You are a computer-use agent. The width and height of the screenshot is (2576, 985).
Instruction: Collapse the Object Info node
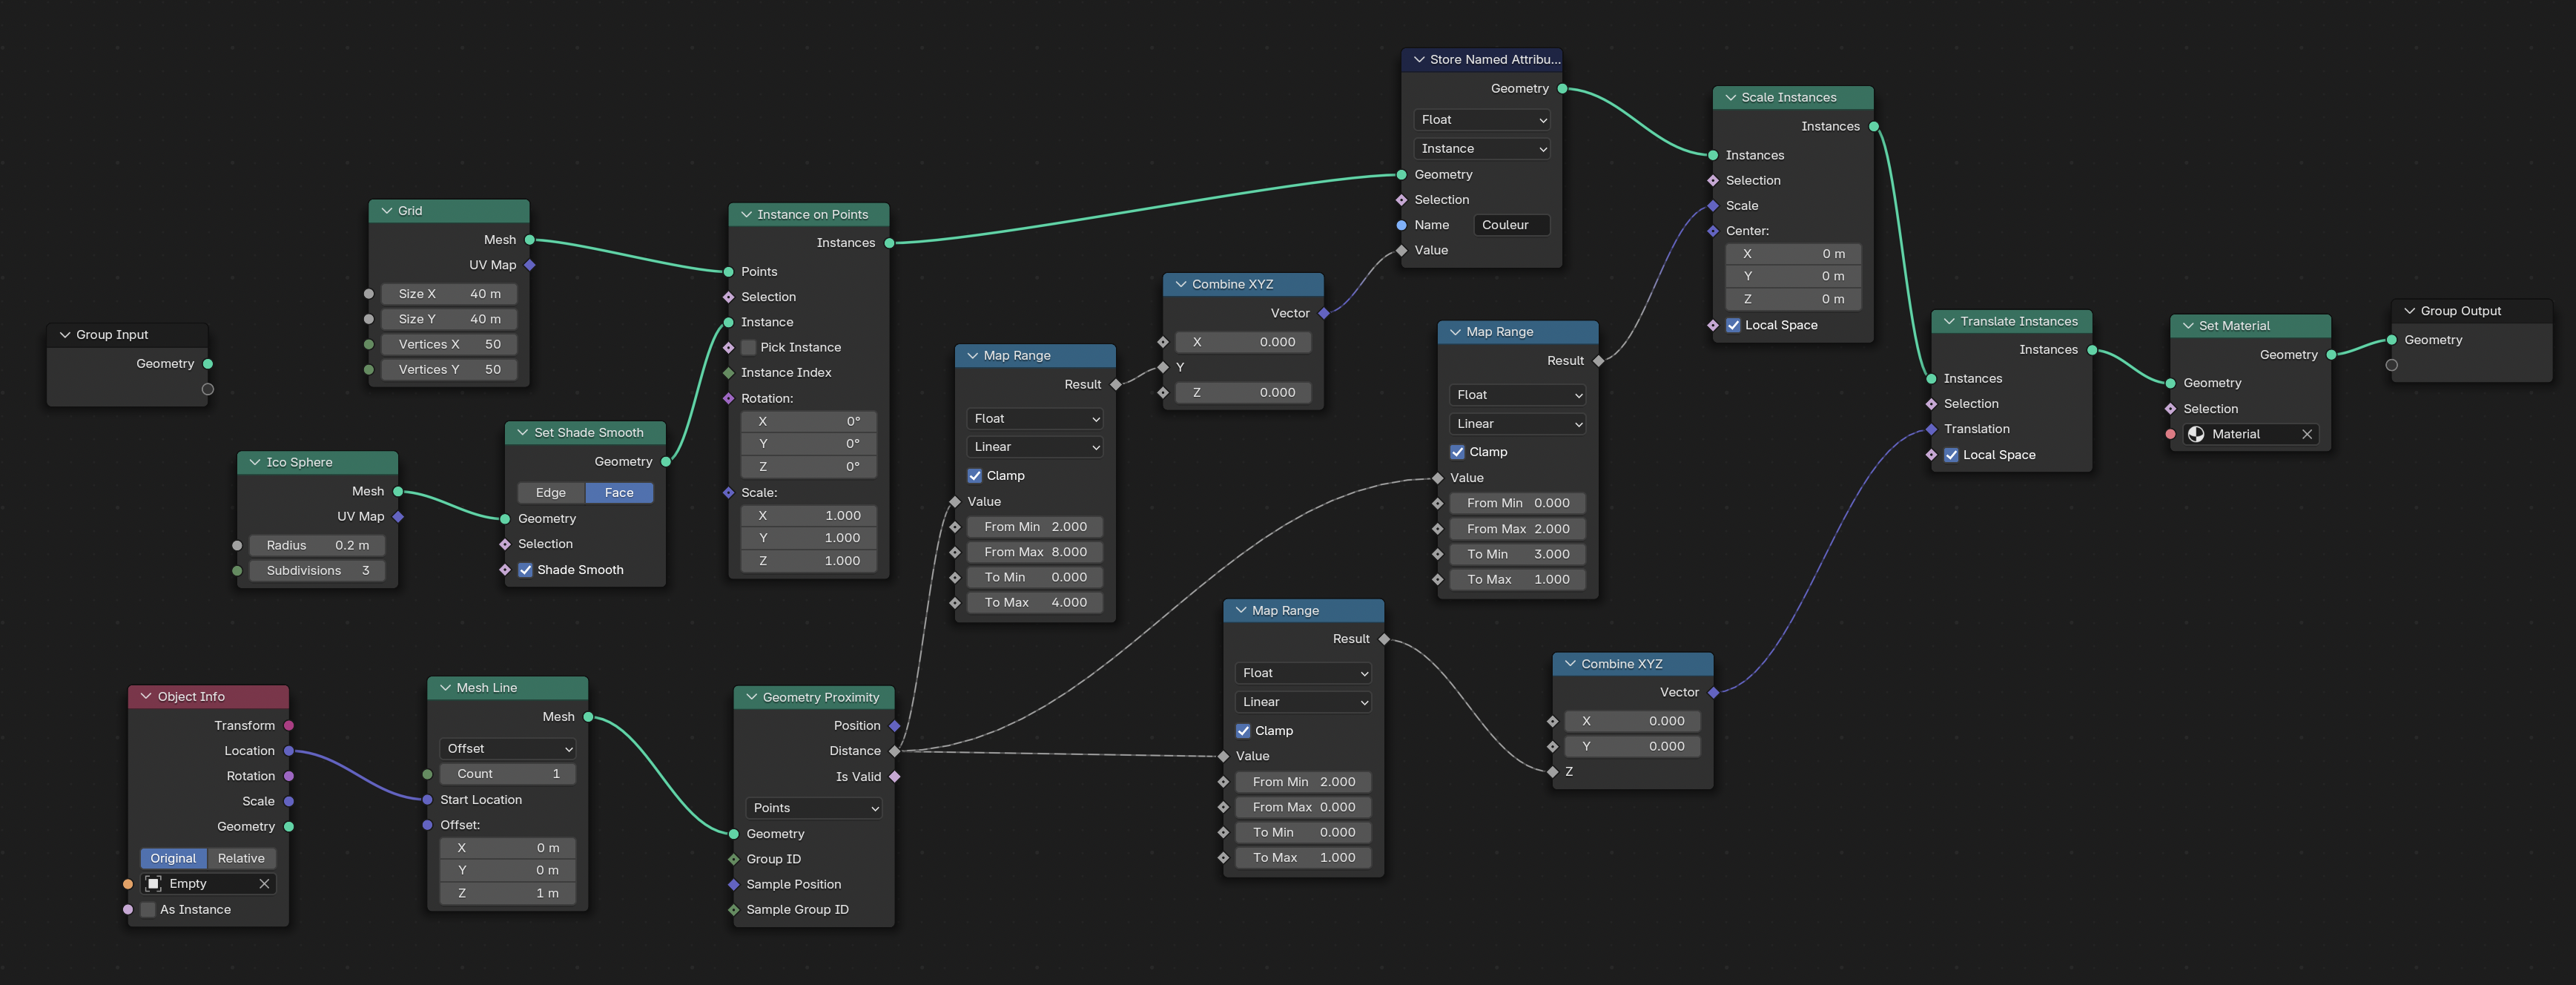coord(146,696)
